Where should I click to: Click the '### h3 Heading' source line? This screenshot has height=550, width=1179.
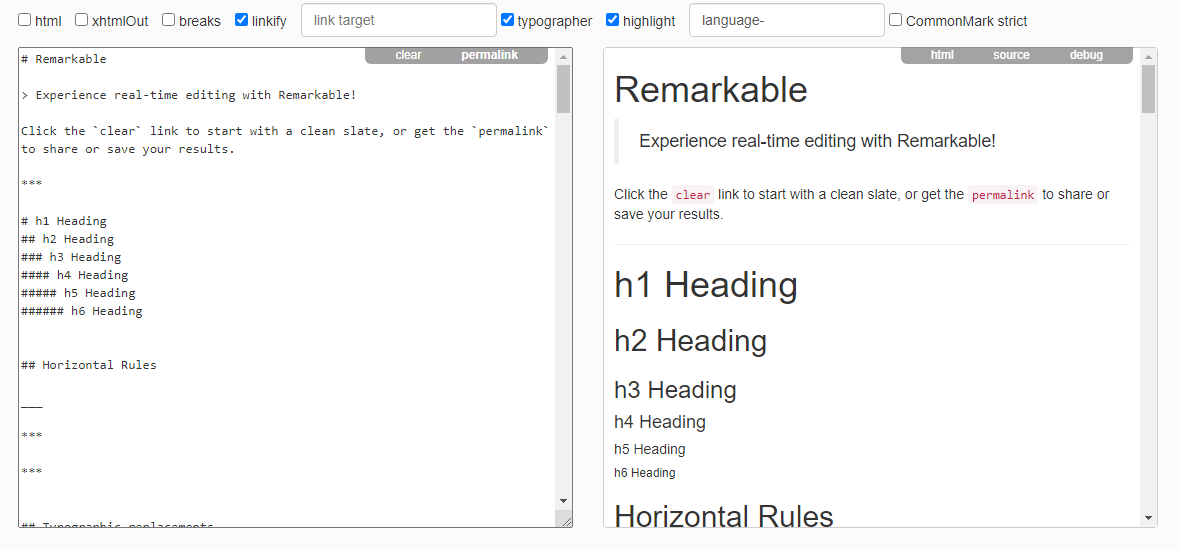(71, 257)
